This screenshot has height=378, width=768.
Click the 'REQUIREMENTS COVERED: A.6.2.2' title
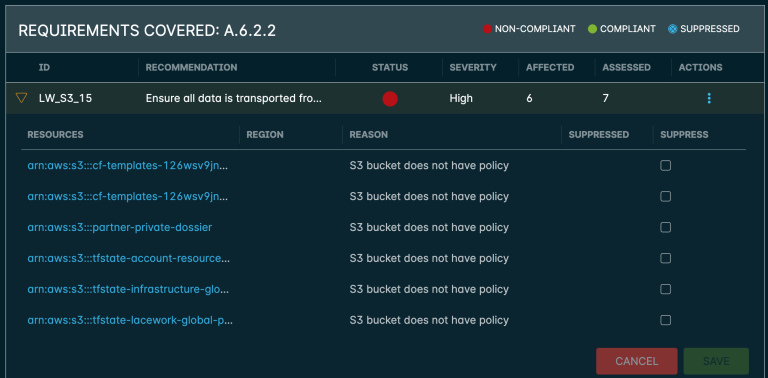[x=147, y=31]
